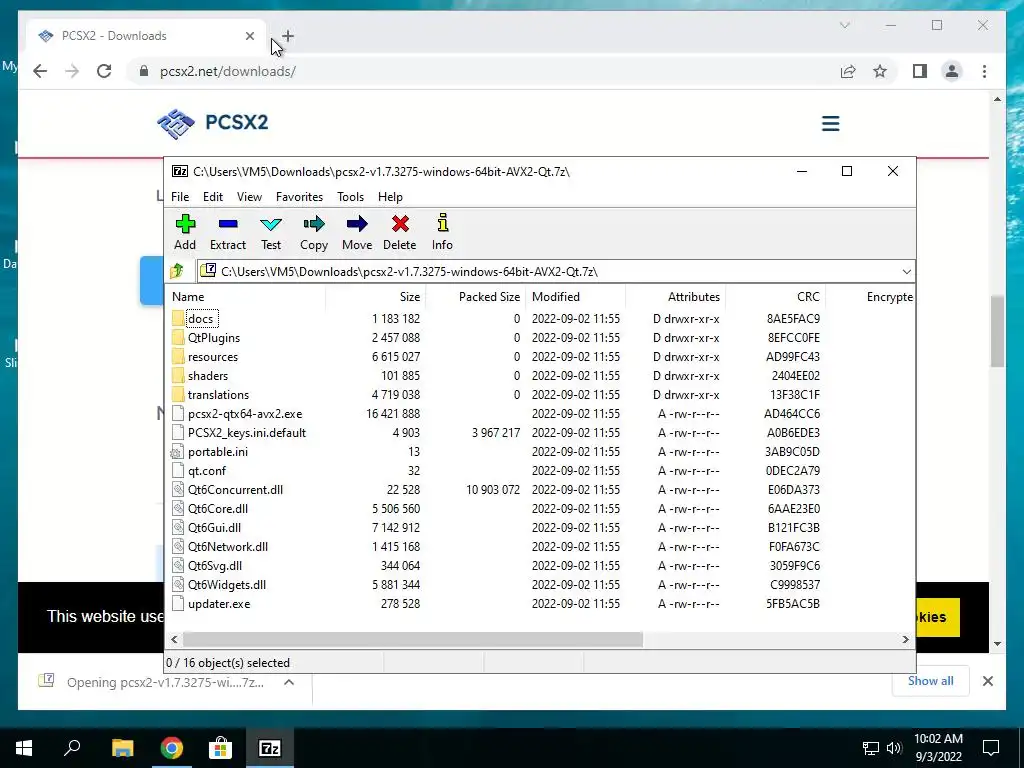Open the Info toolbar icon
Image resolution: width=1024 pixels, height=768 pixels.
coord(442,232)
